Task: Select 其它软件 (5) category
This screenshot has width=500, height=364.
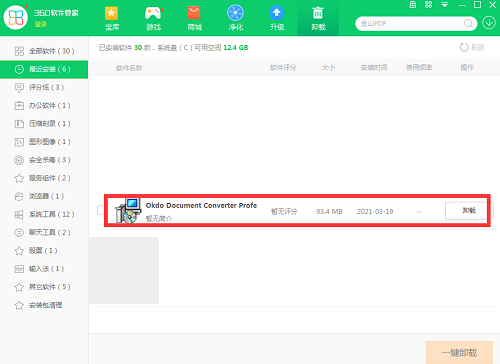Action: 44,287
